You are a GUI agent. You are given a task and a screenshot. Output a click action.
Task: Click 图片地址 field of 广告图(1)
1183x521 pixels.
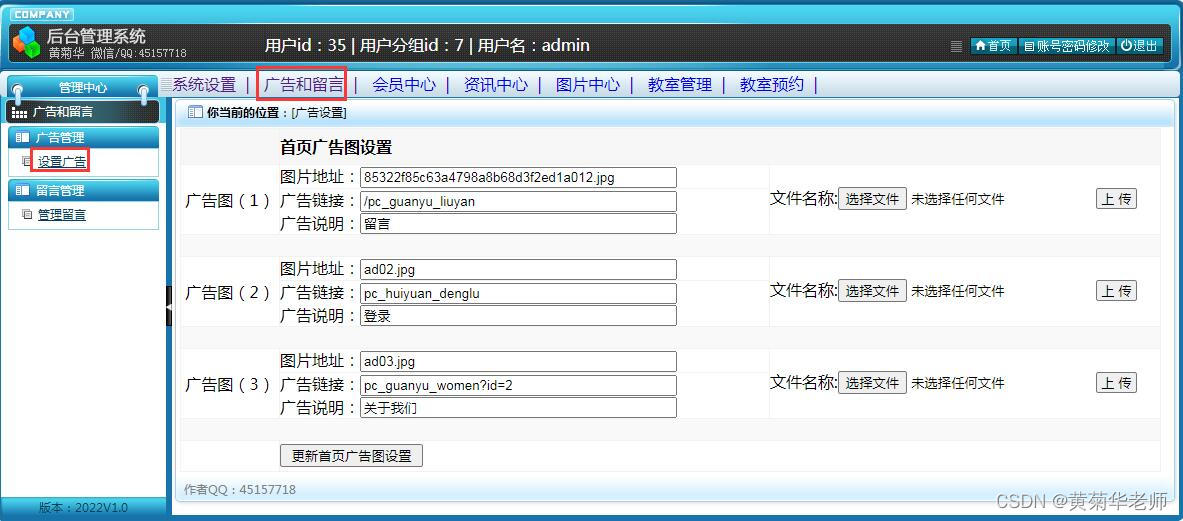(x=518, y=178)
